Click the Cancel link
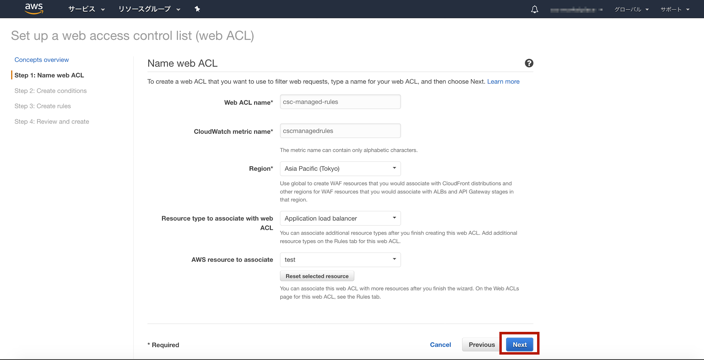Screen dimensions: 704x360 click(440, 345)
